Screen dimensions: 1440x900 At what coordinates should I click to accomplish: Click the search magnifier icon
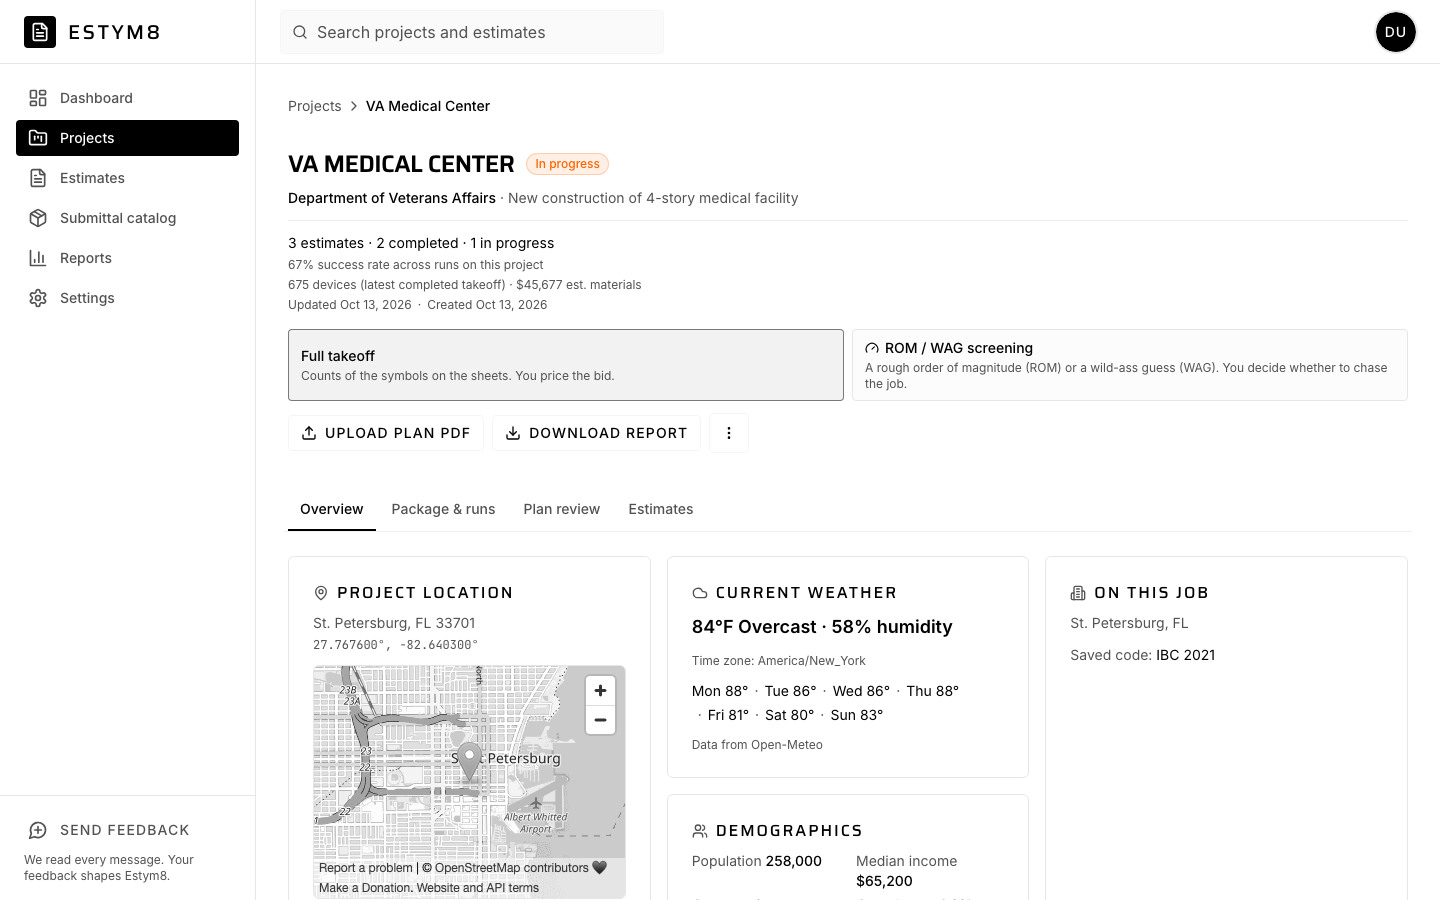(x=300, y=32)
